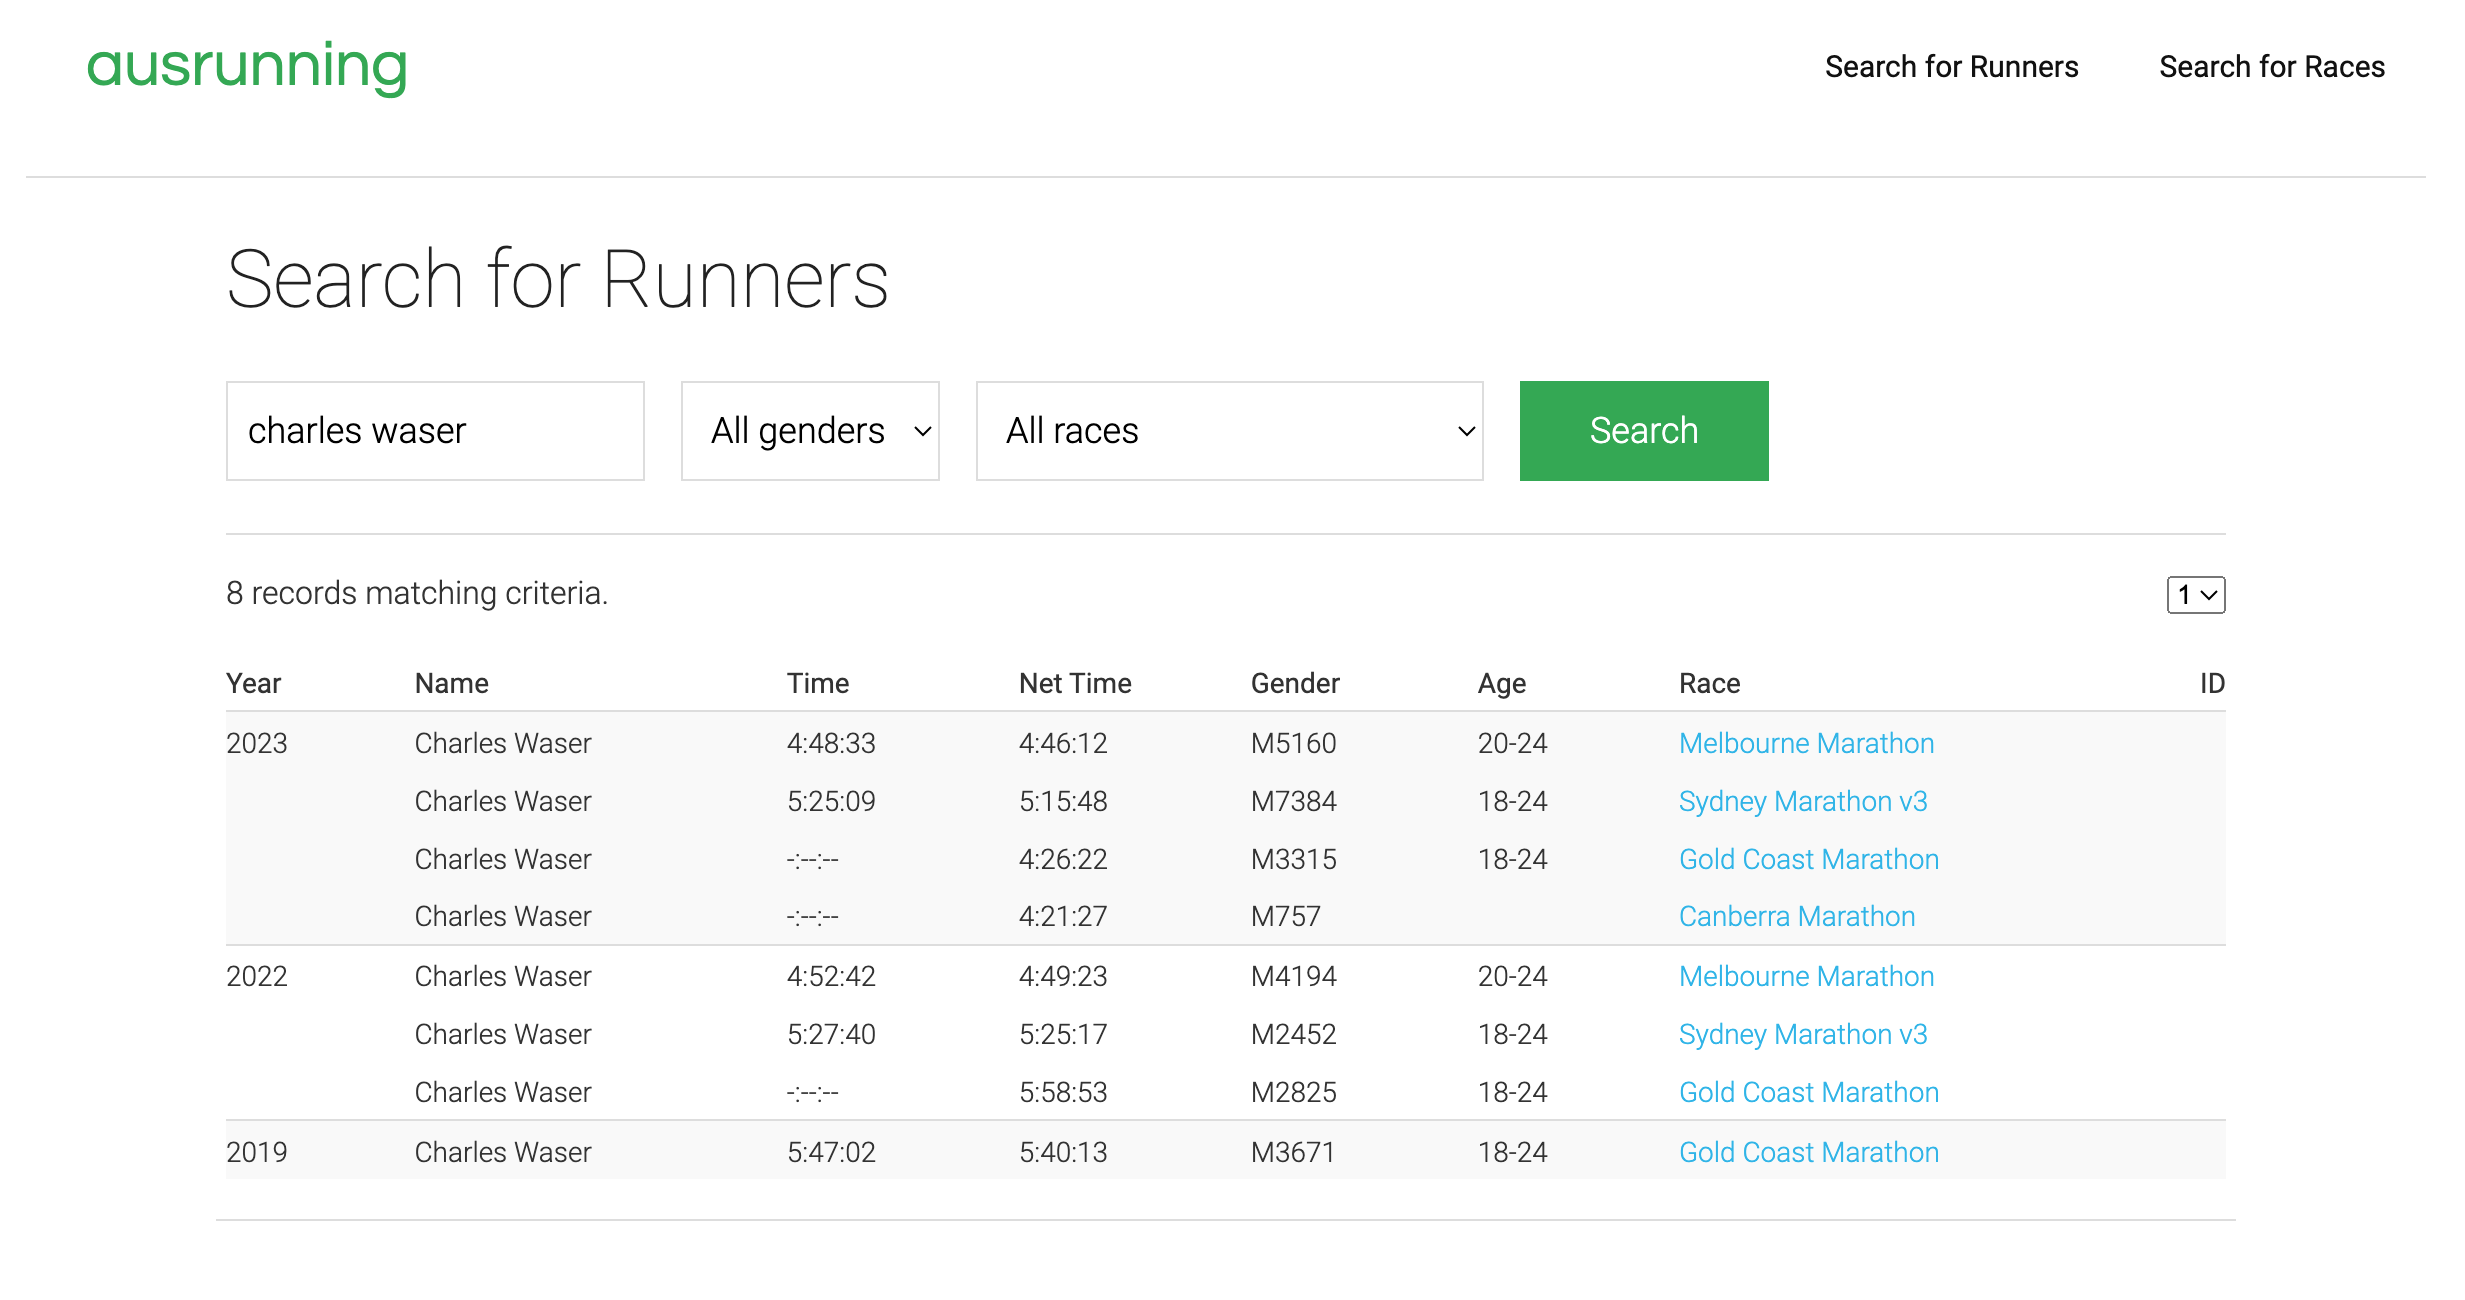The height and width of the screenshot is (1300, 2465).
Task: Click the Gender column header
Action: point(1294,683)
